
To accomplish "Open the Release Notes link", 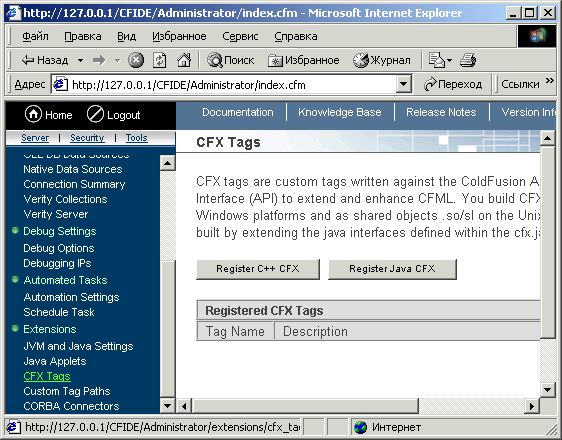I will (441, 112).
